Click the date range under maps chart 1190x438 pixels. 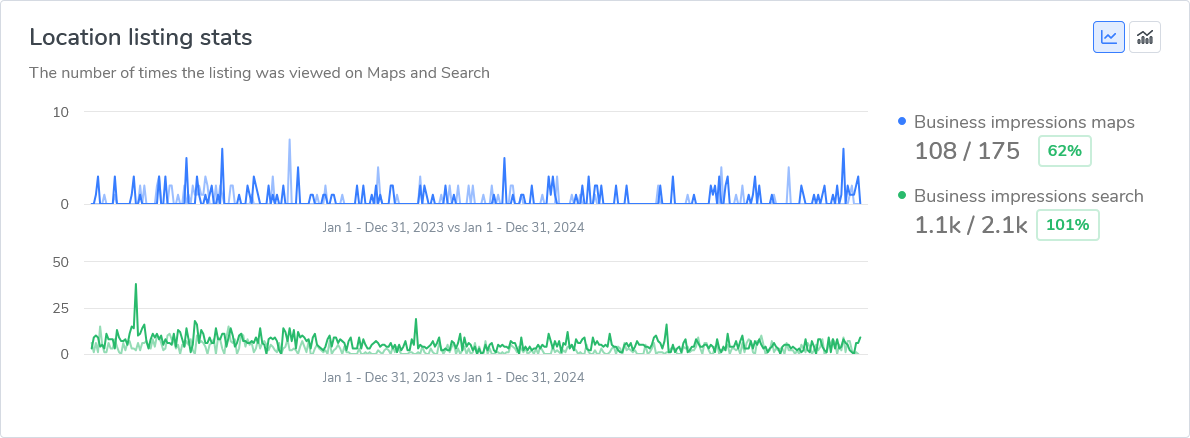tap(453, 227)
